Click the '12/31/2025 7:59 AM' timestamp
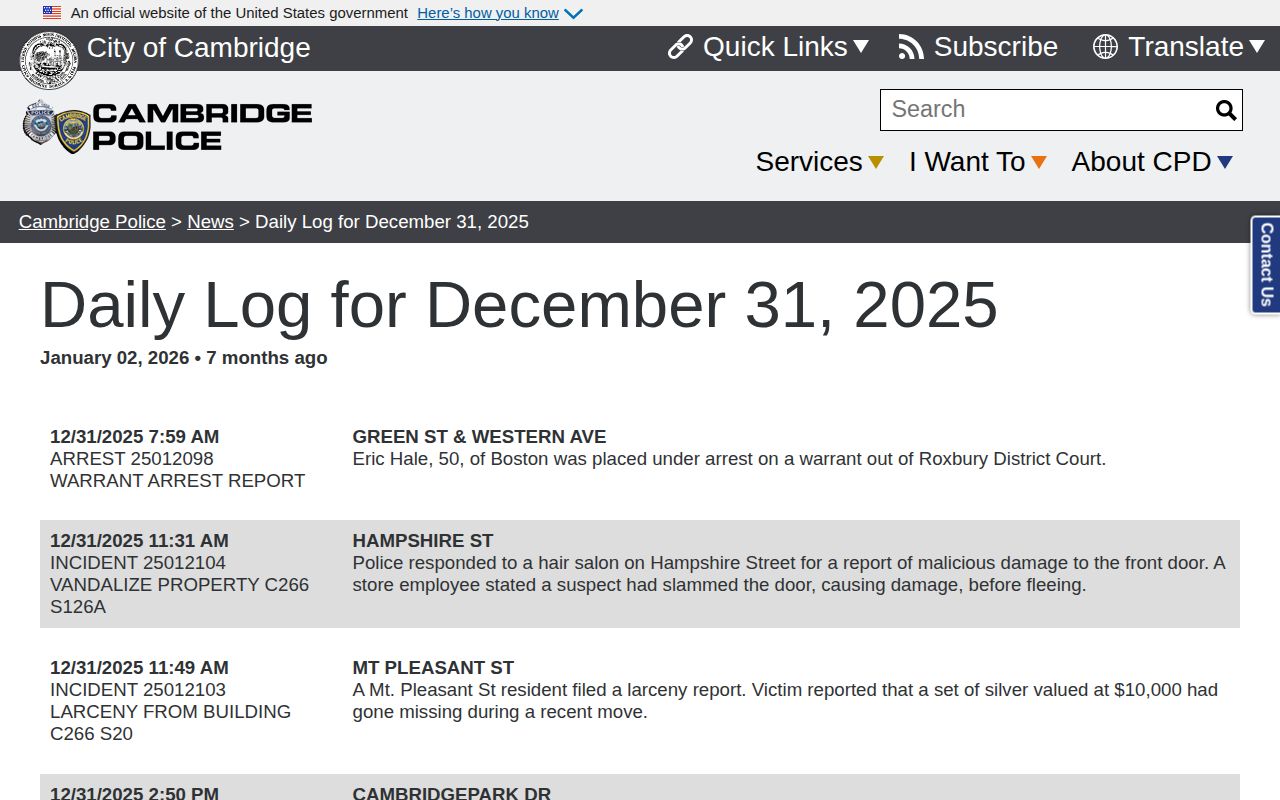The height and width of the screenshot is (800, 1280). [135, 437]
